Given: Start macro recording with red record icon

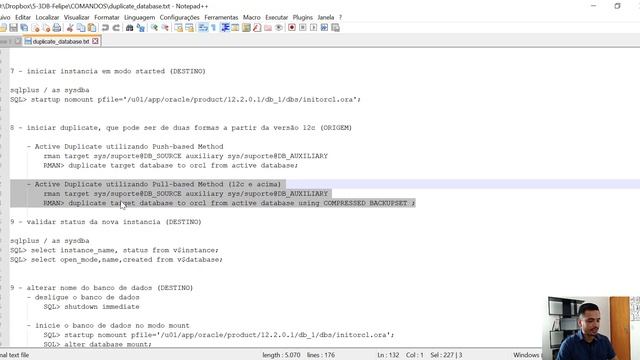Looking at the screenshot, I should 292,28.
